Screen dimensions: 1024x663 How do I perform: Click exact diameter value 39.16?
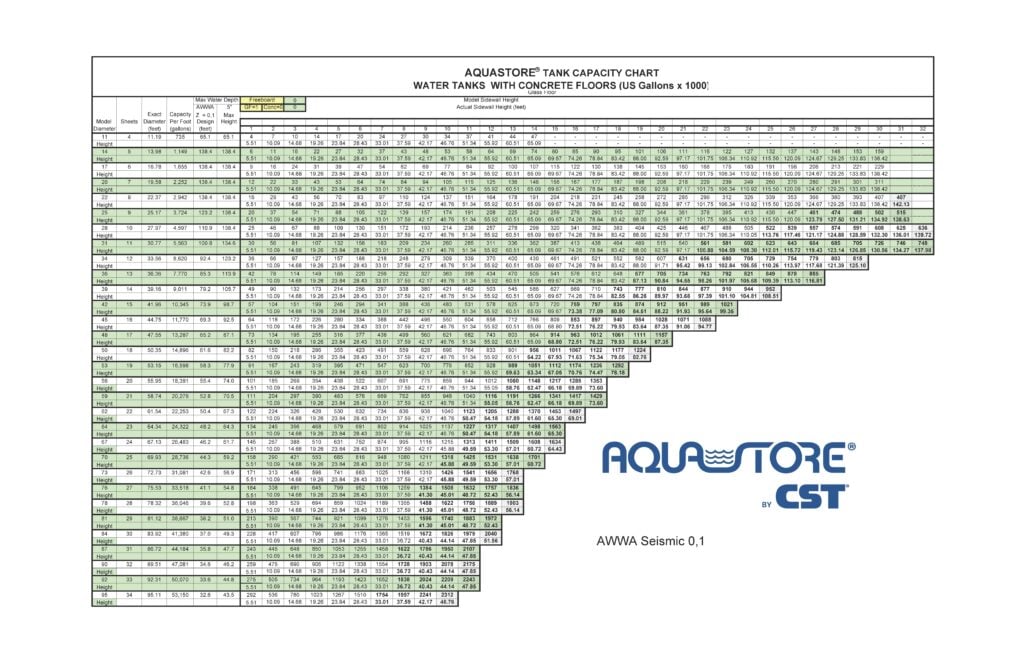(154, 289)
